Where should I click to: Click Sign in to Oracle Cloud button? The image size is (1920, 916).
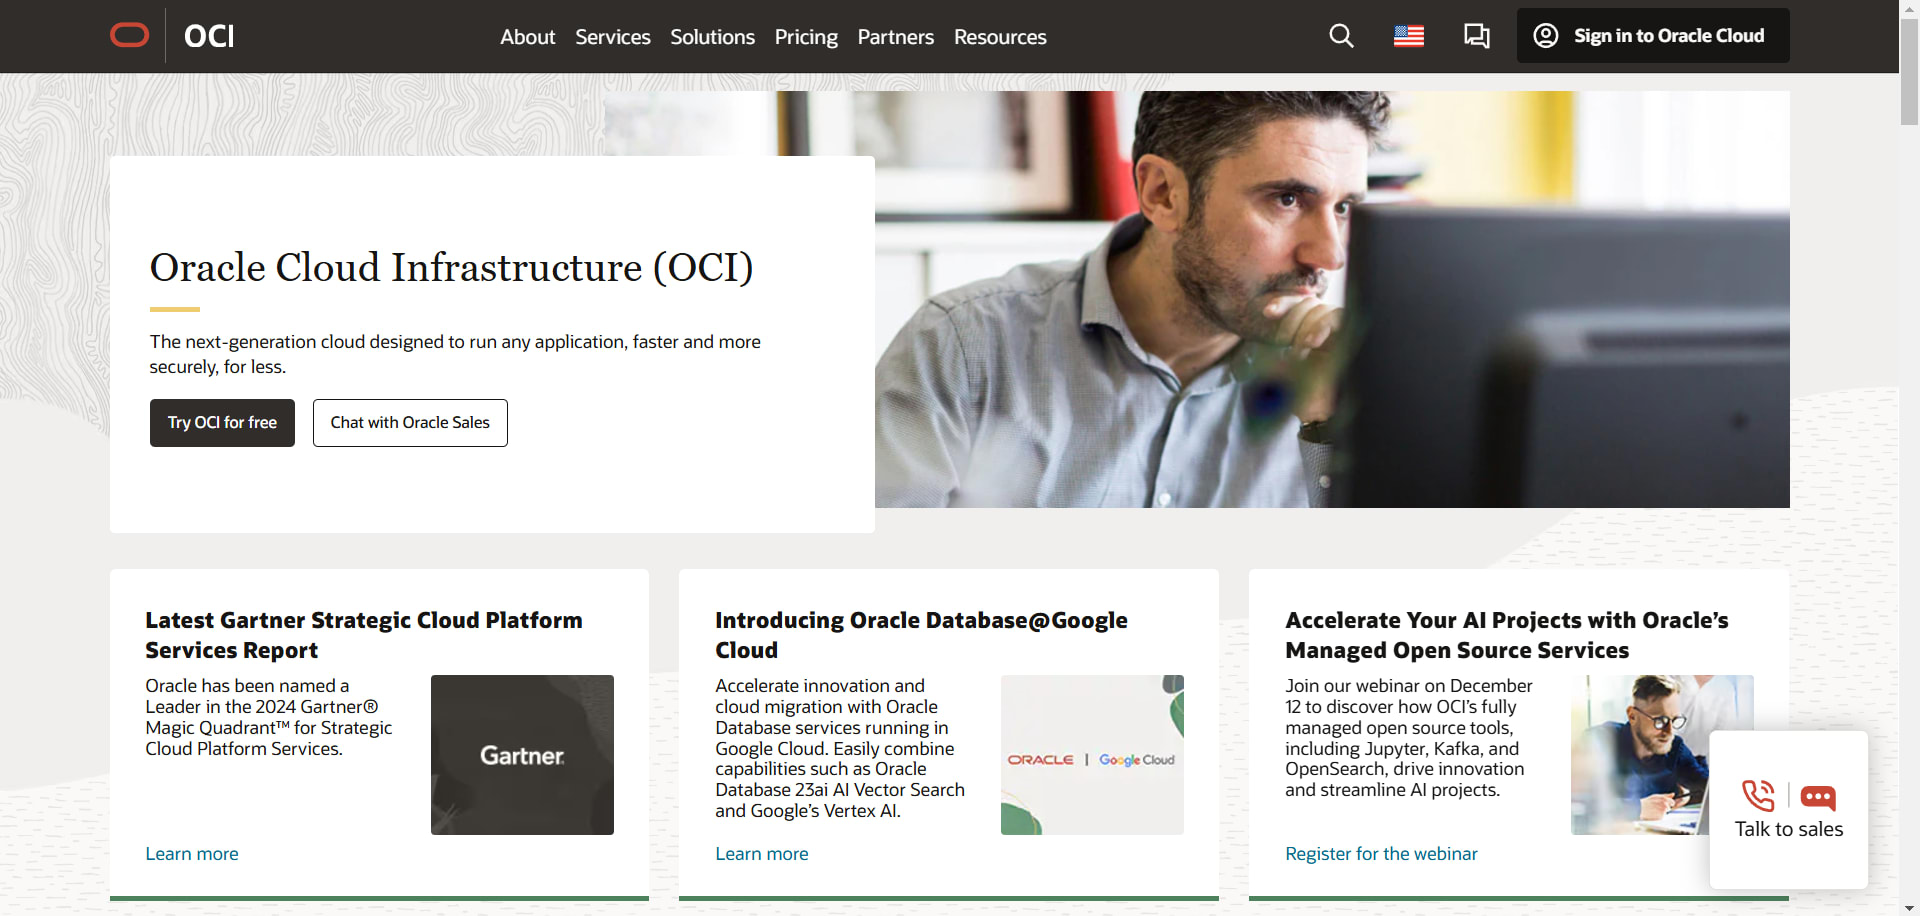pos(1653,36)
